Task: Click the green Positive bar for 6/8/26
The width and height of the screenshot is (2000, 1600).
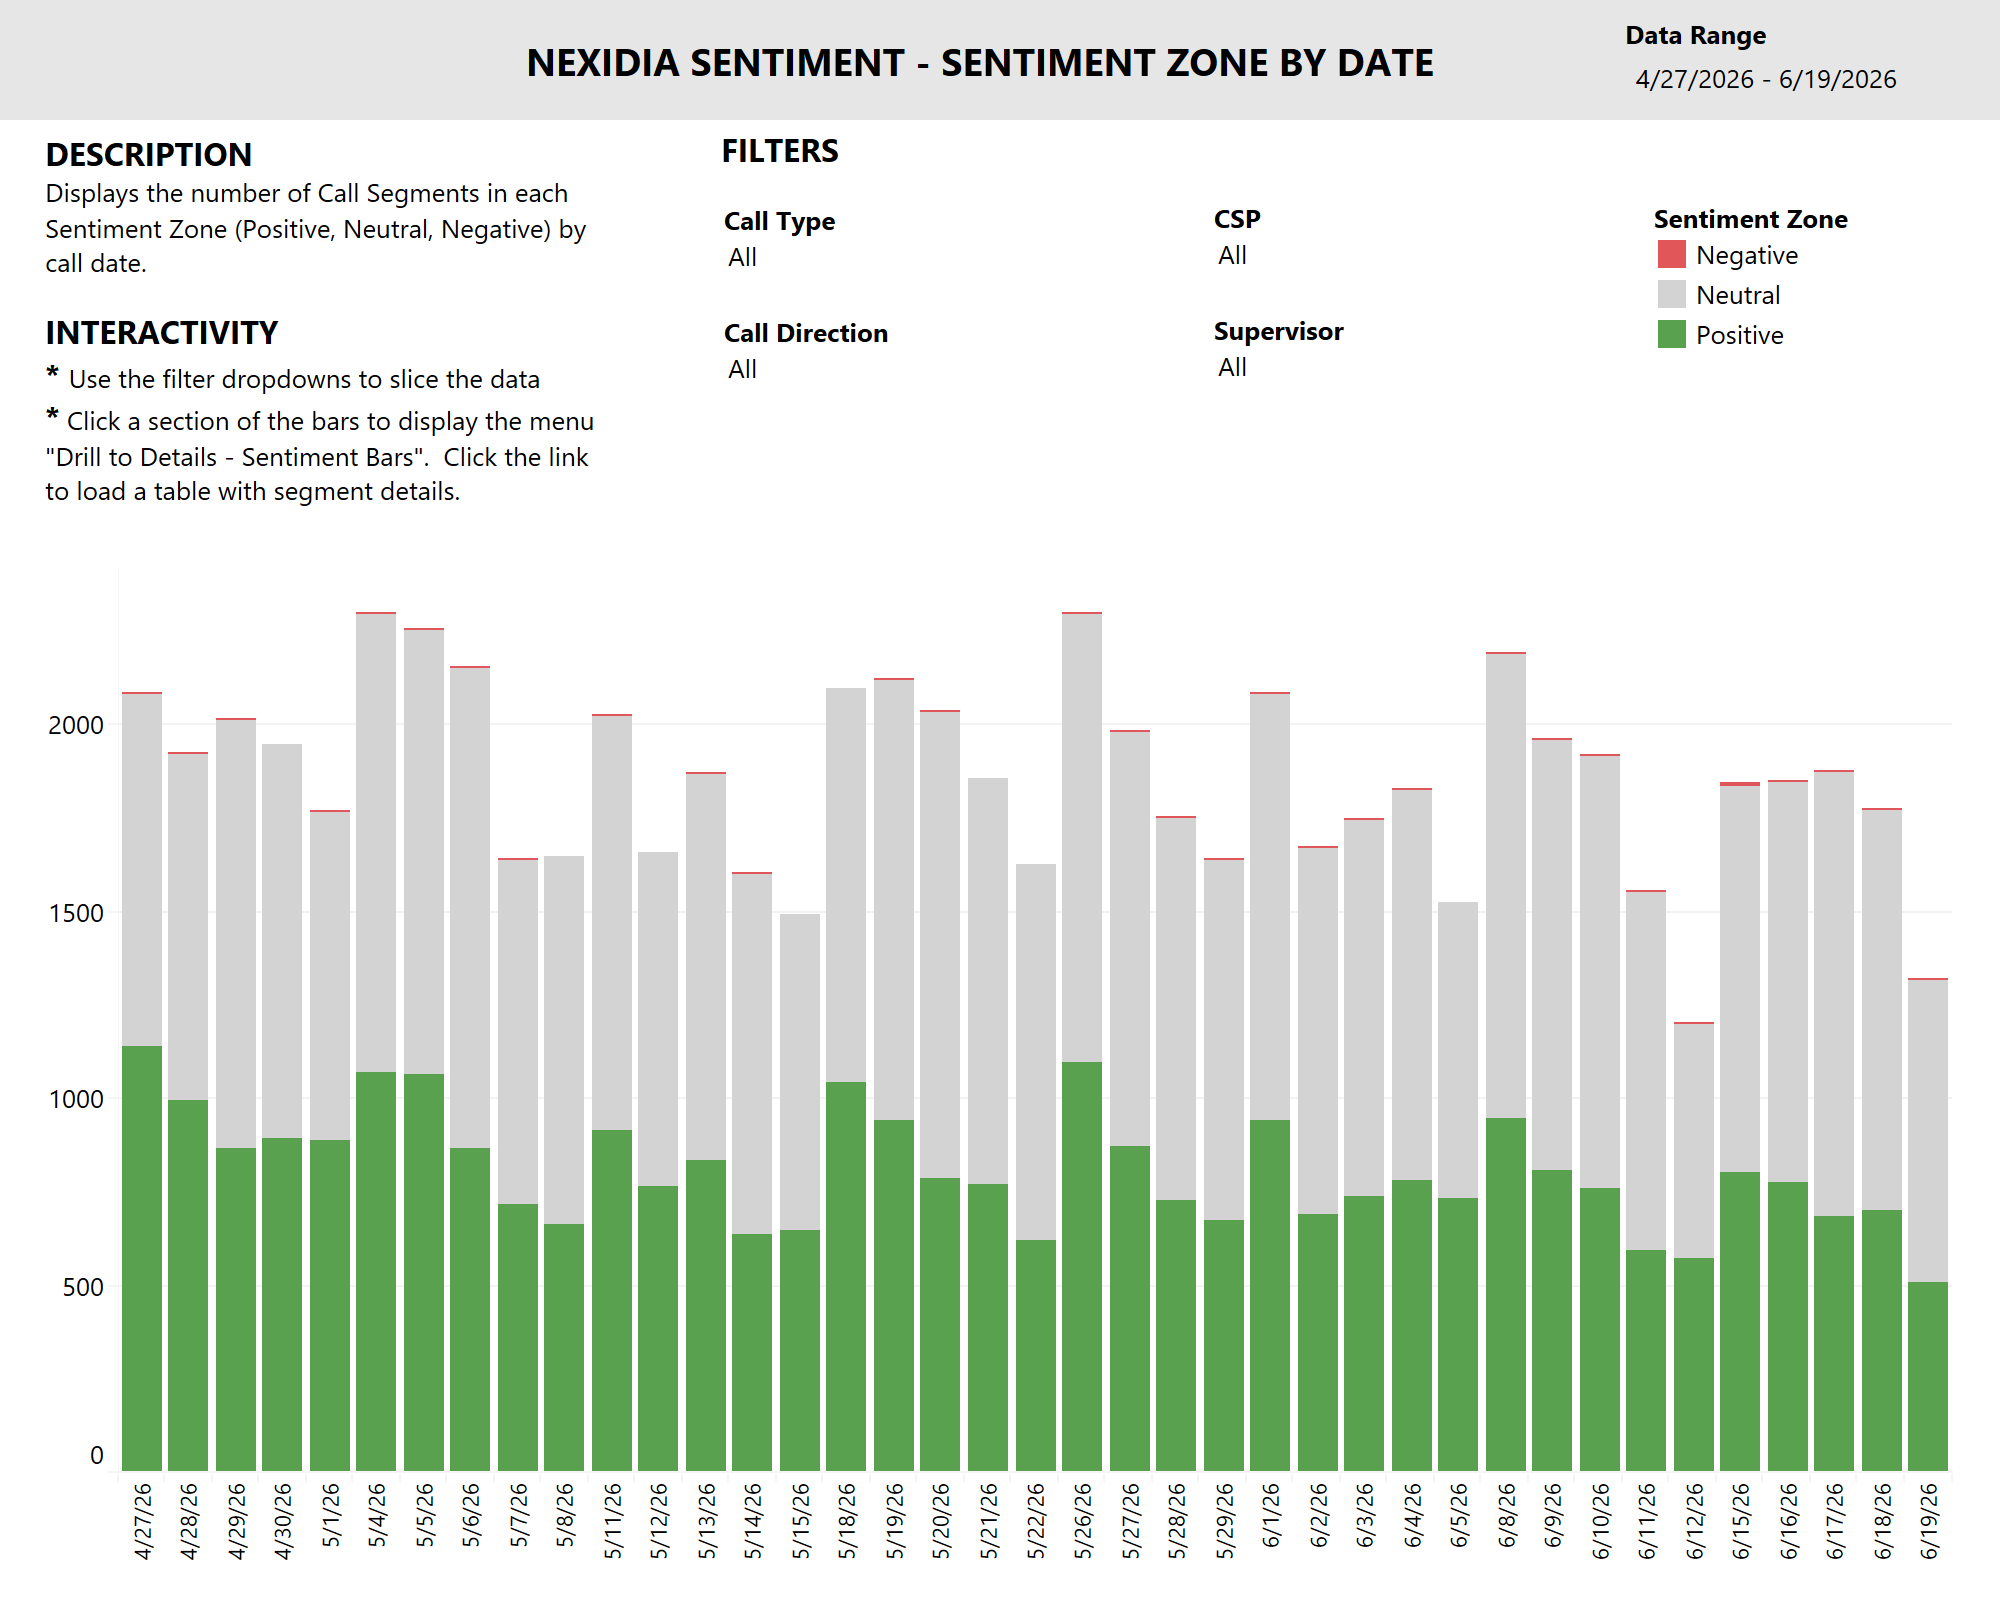Action: (x=1506, y=1294)
